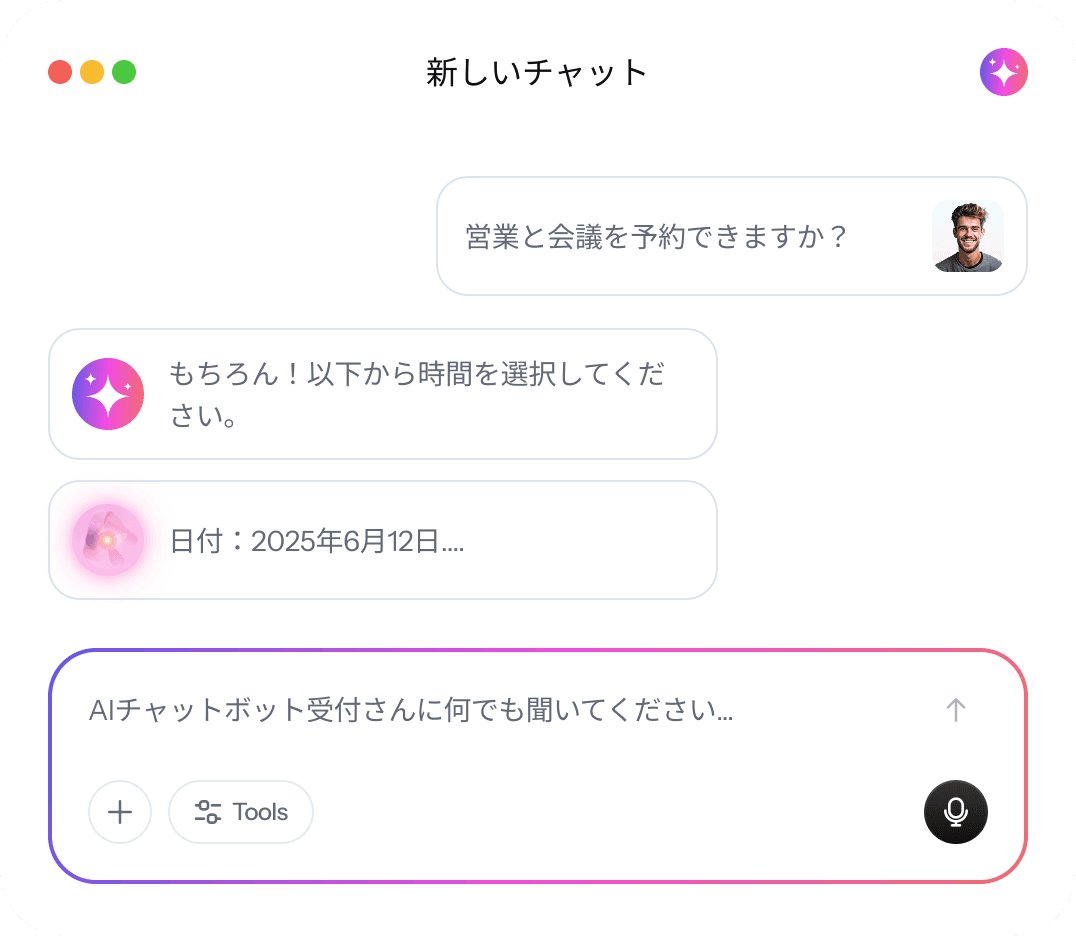Viewport: 1076px width, 936px height.
Task: Expand the truncated date message at its ellipsis
Action: point(453,543)
